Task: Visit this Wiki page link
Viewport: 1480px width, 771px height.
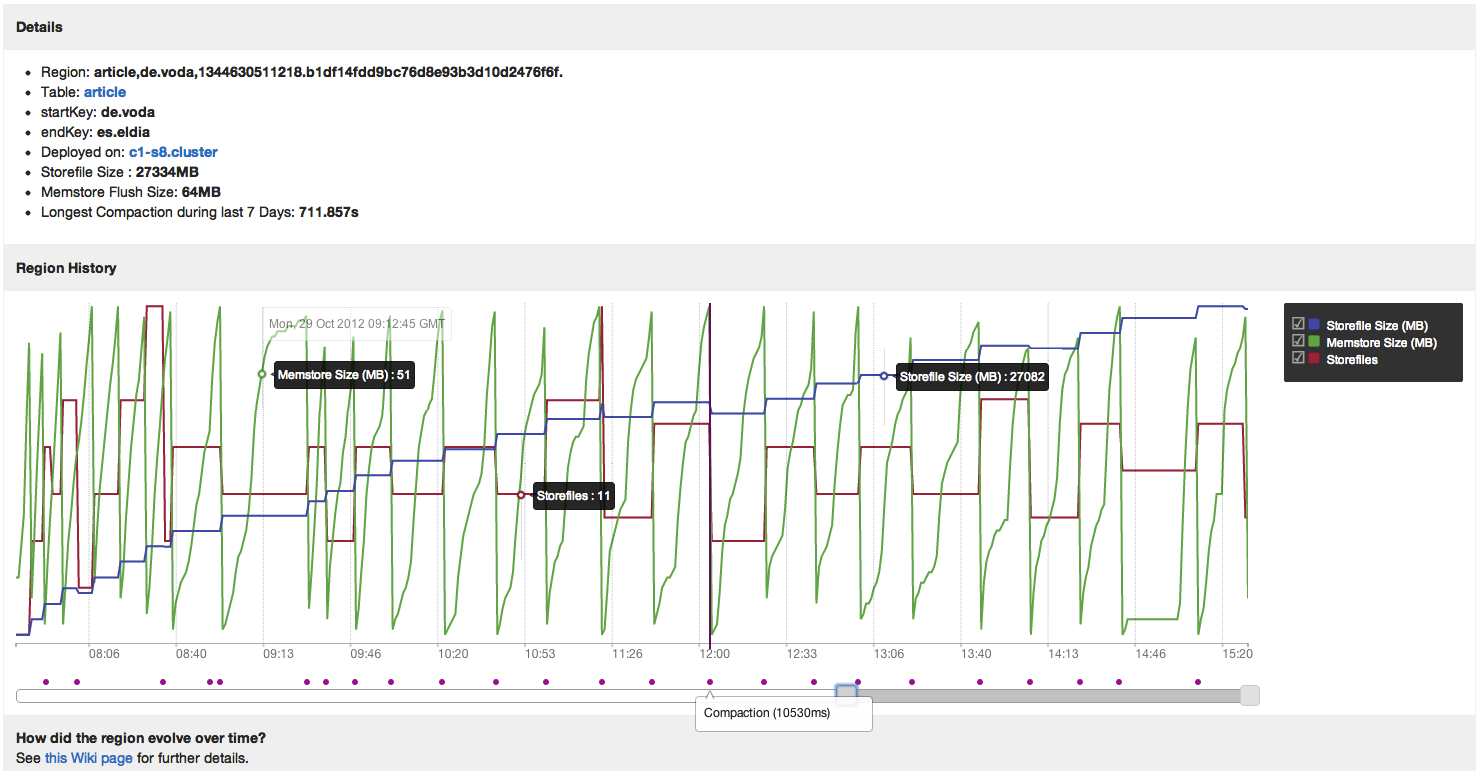Action: pos(87,757)
